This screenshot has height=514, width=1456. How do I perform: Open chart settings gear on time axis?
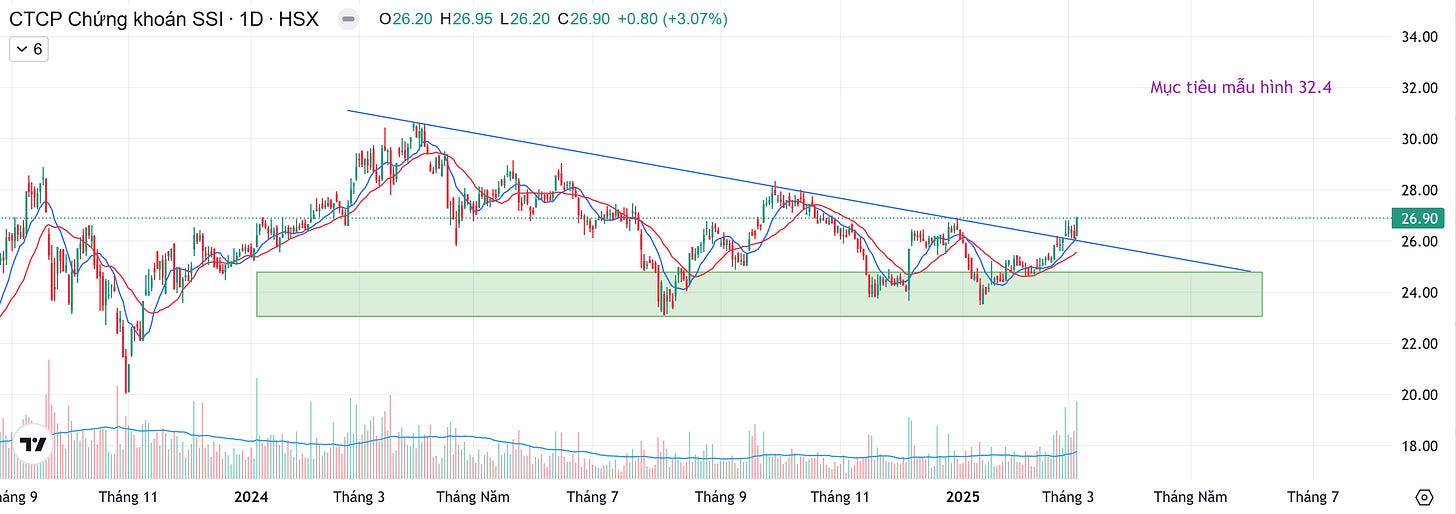point(1425,497)
